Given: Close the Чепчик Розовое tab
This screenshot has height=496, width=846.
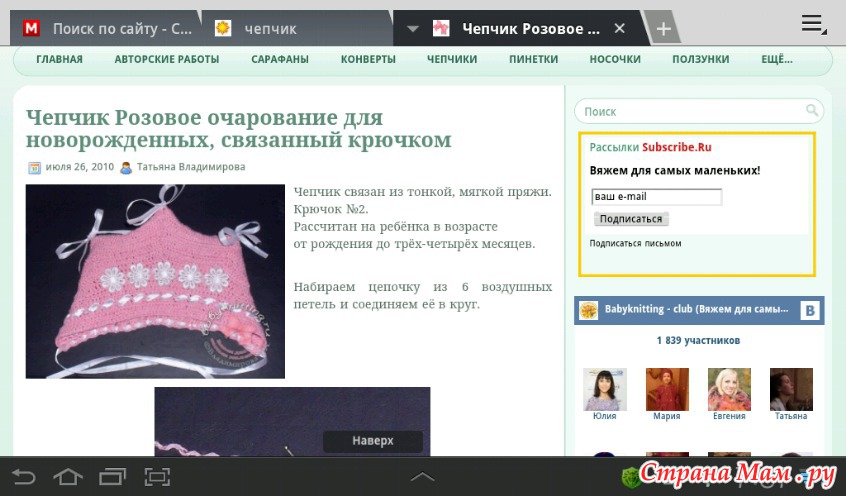Looking at the screenshot, I should (x=620, y=29).
